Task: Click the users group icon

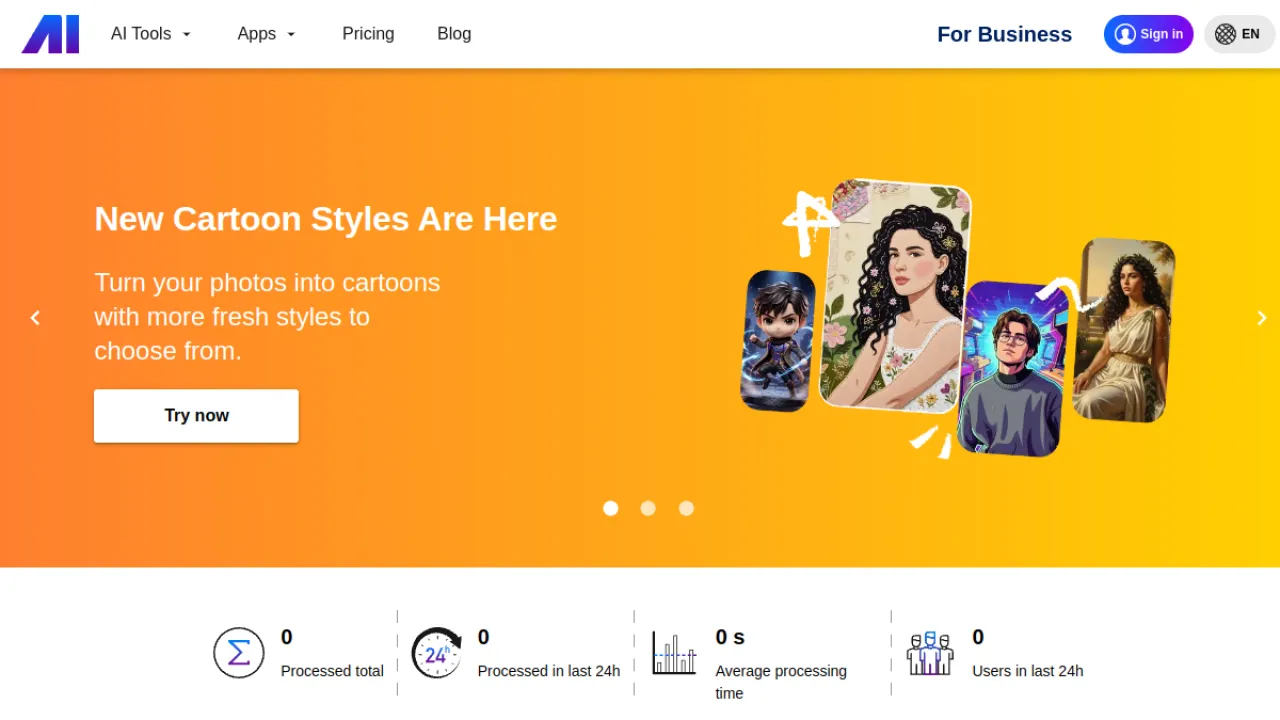Action: 930,653
